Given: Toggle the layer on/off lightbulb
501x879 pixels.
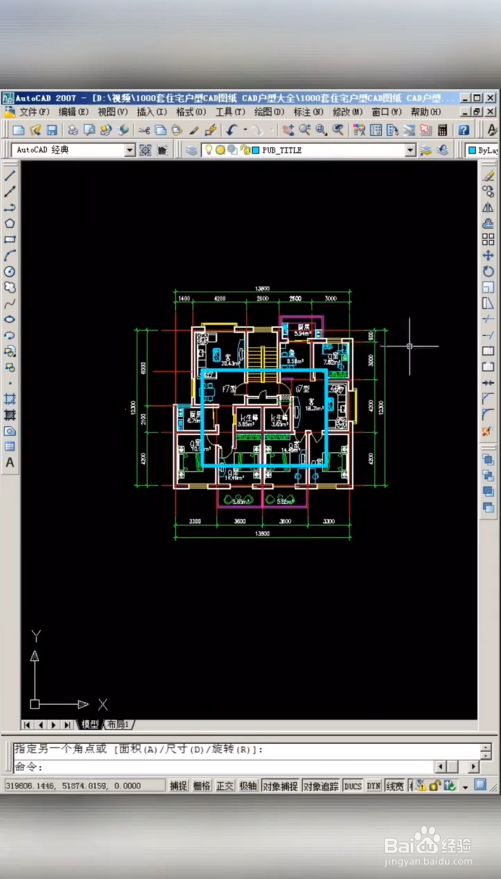Looking at the screenshot, I should [x=208, y=150].
